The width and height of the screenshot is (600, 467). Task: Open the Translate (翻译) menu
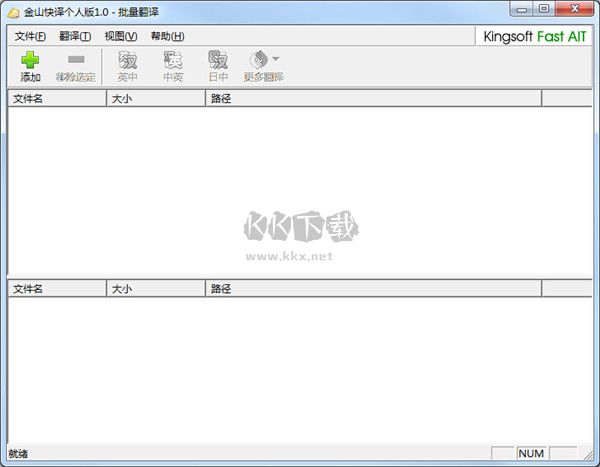click(75, 36)
